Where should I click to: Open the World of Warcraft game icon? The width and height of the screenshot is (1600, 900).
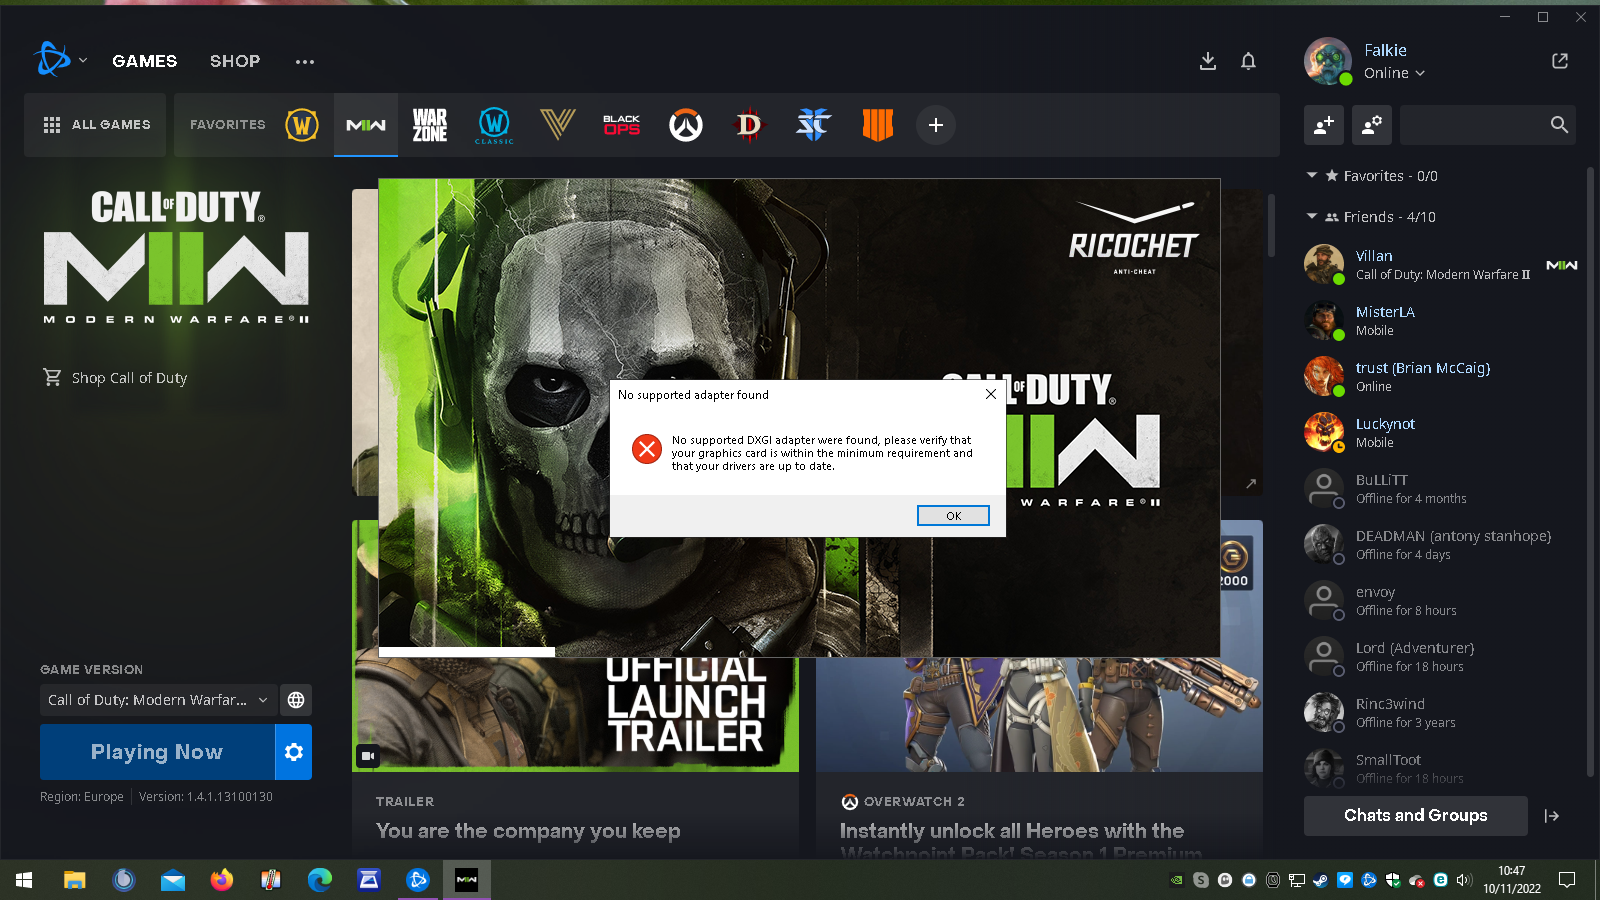click(302, 125)
